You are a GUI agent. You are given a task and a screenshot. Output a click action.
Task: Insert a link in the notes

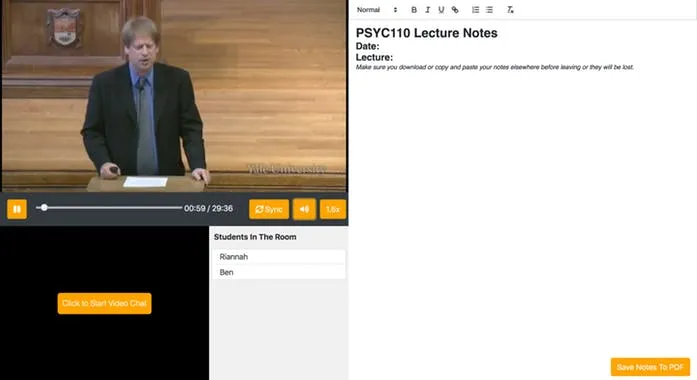point(455,10)
